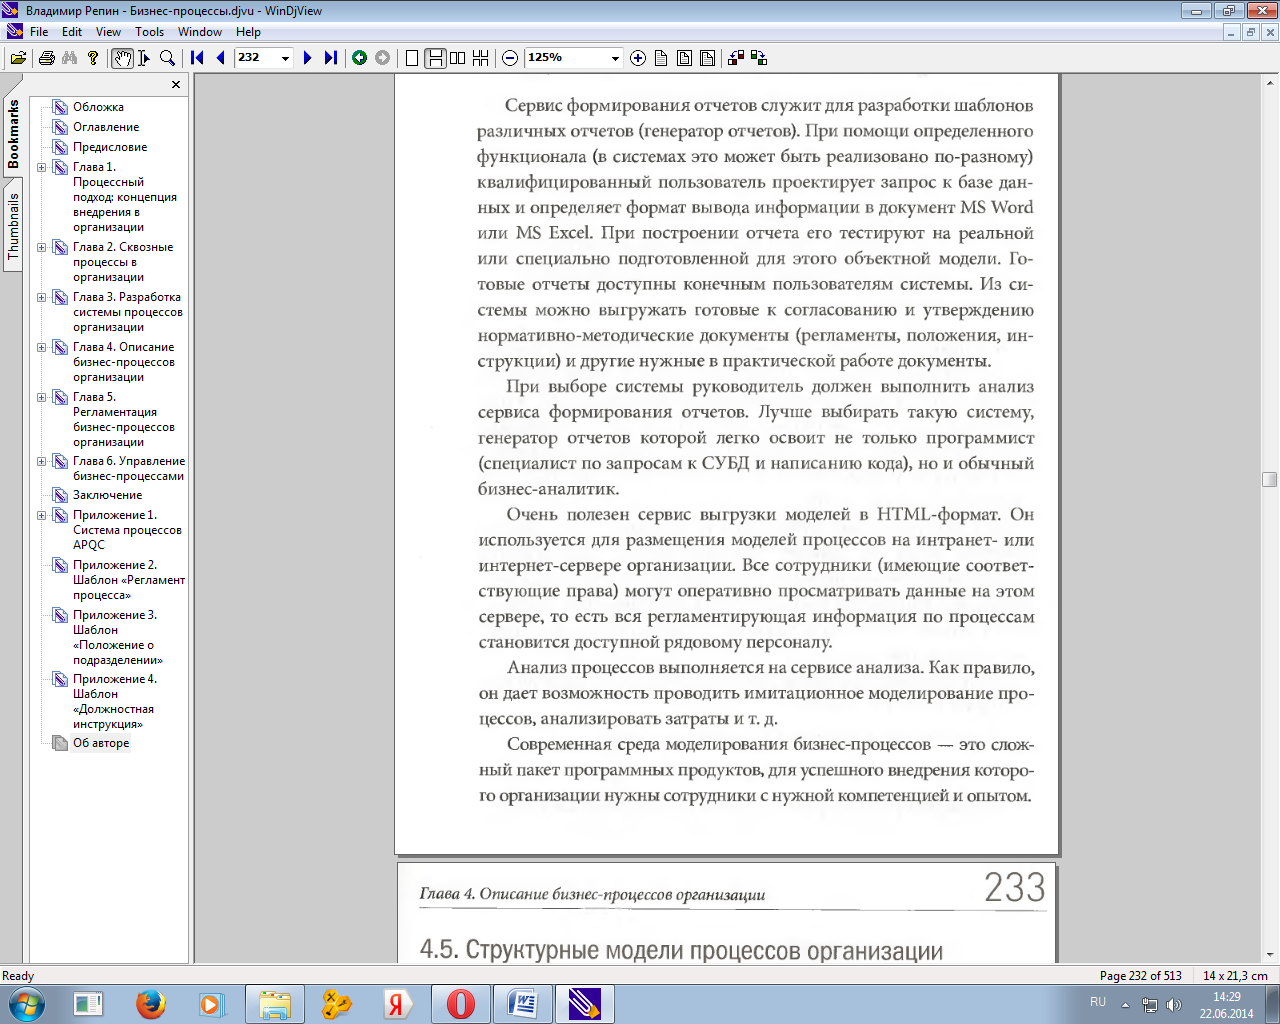Open the Приложение 2 bookmark
Screen dimensions: 1280x1024
click(128, 580)
